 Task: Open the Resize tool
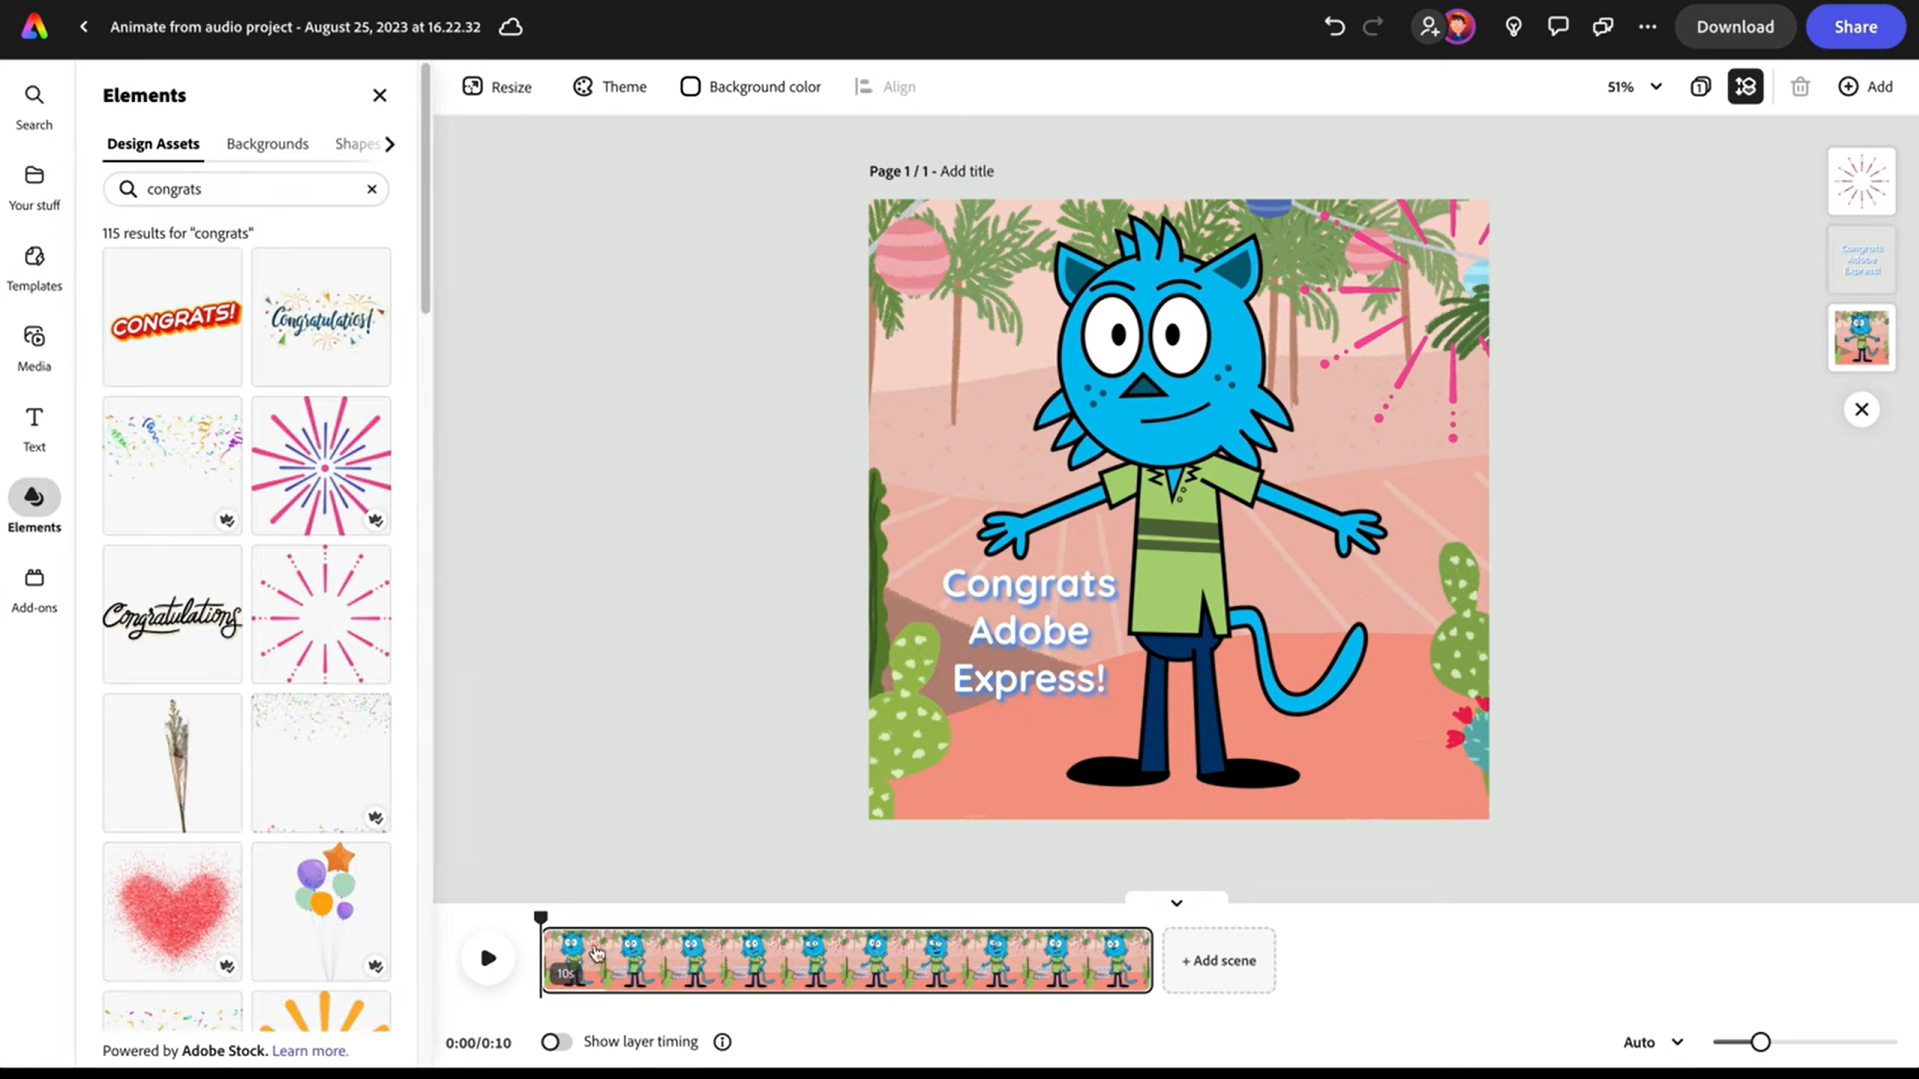496,87
